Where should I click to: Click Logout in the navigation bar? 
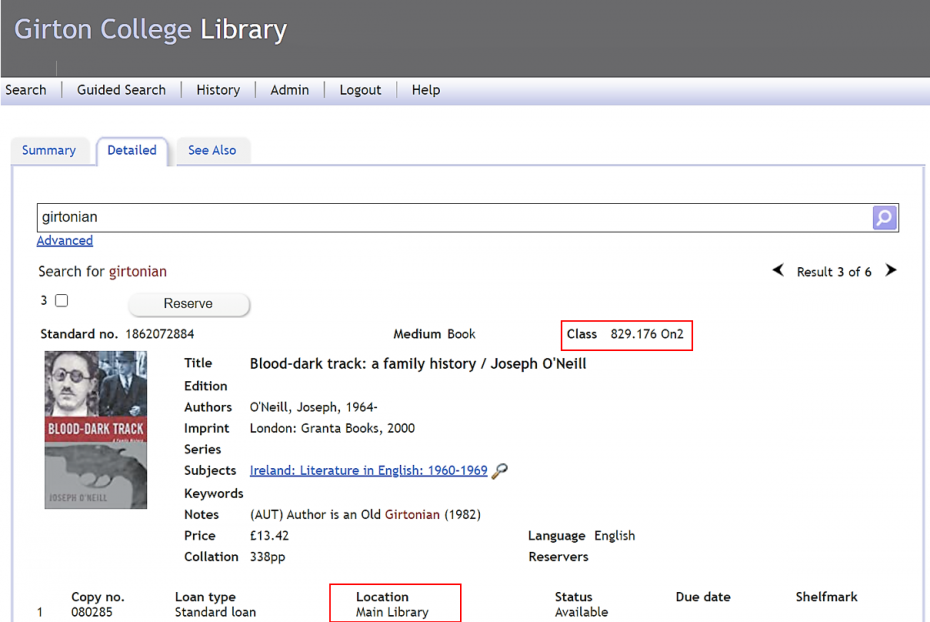[x=360, y=90]
